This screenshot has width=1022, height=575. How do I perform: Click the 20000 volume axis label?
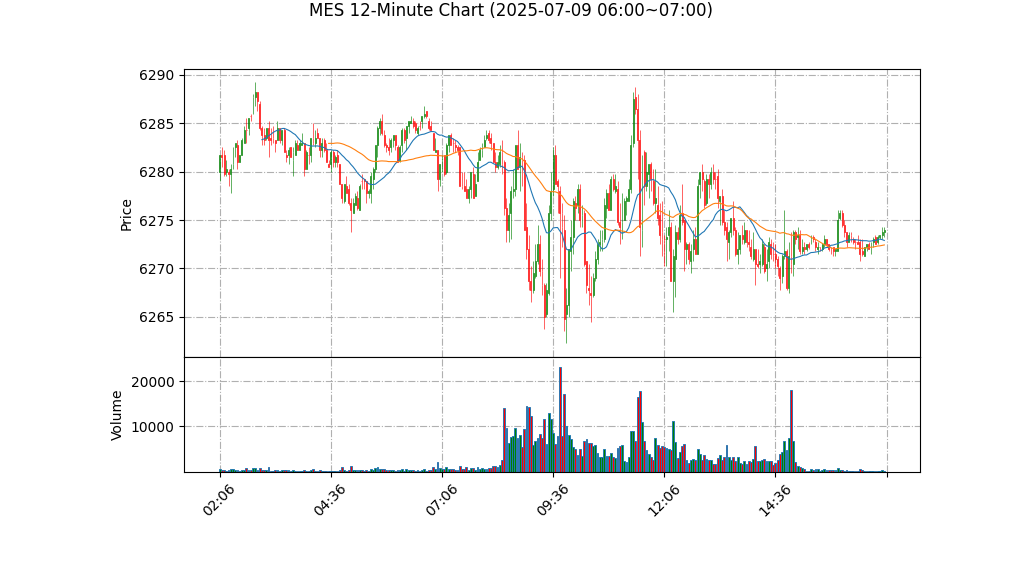coord(153,382)
